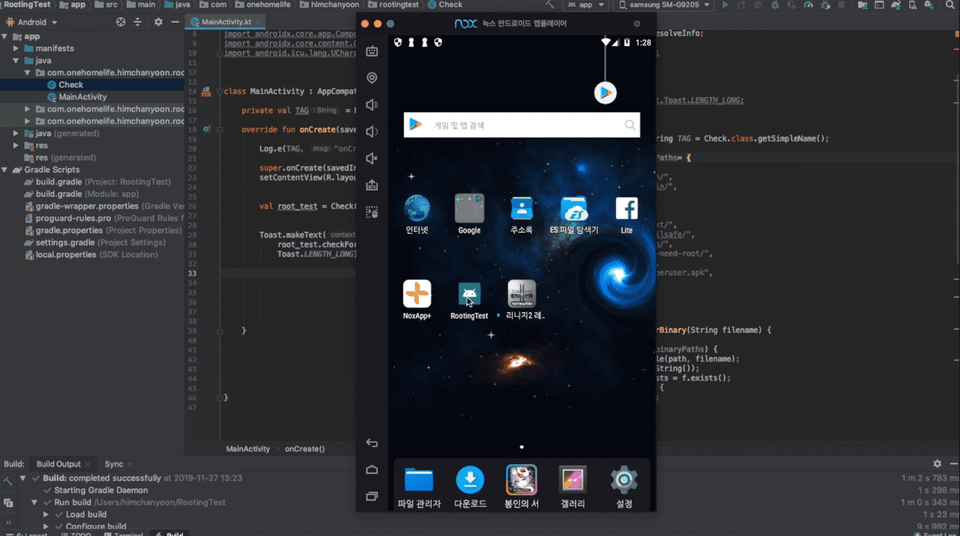Click the Nox keyboard control sidebar icon

(372, 51)
